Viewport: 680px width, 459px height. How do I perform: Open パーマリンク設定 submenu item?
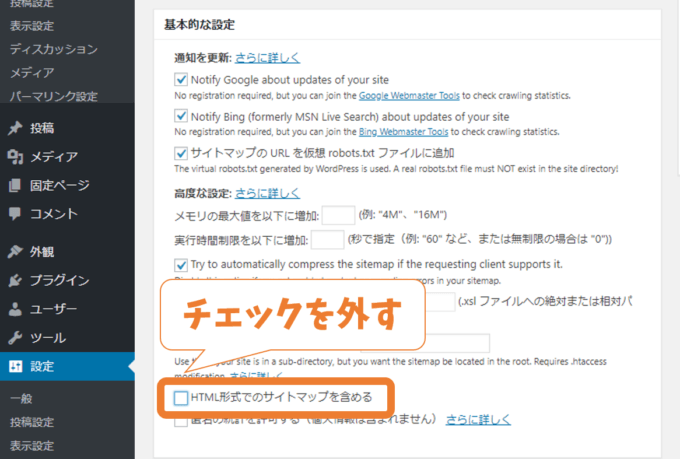(54, 96)
